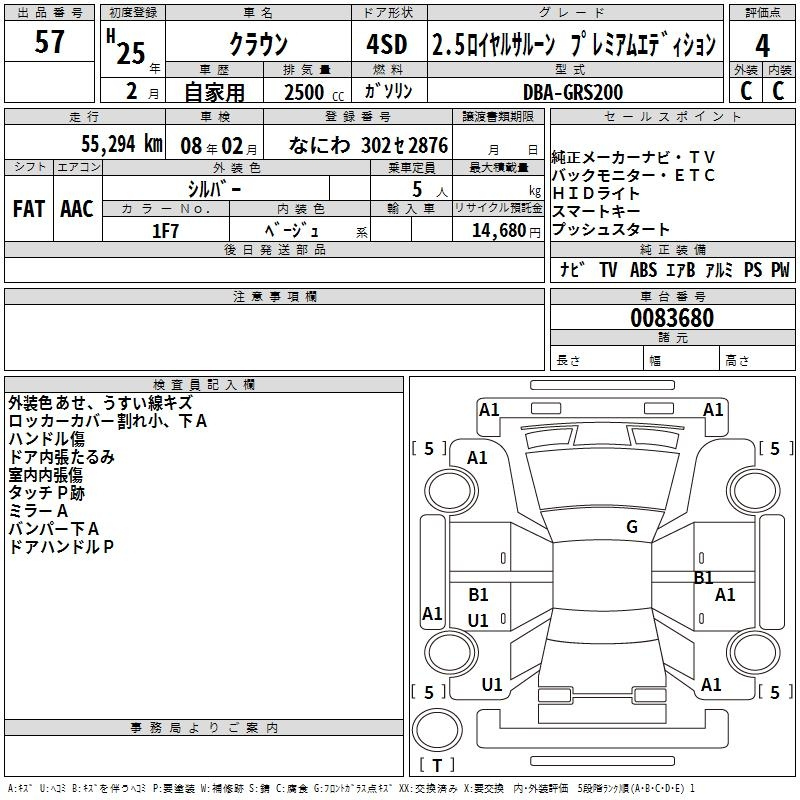Click the interior color ベージュ
This screenshot has width=800, height=800.
292,231
